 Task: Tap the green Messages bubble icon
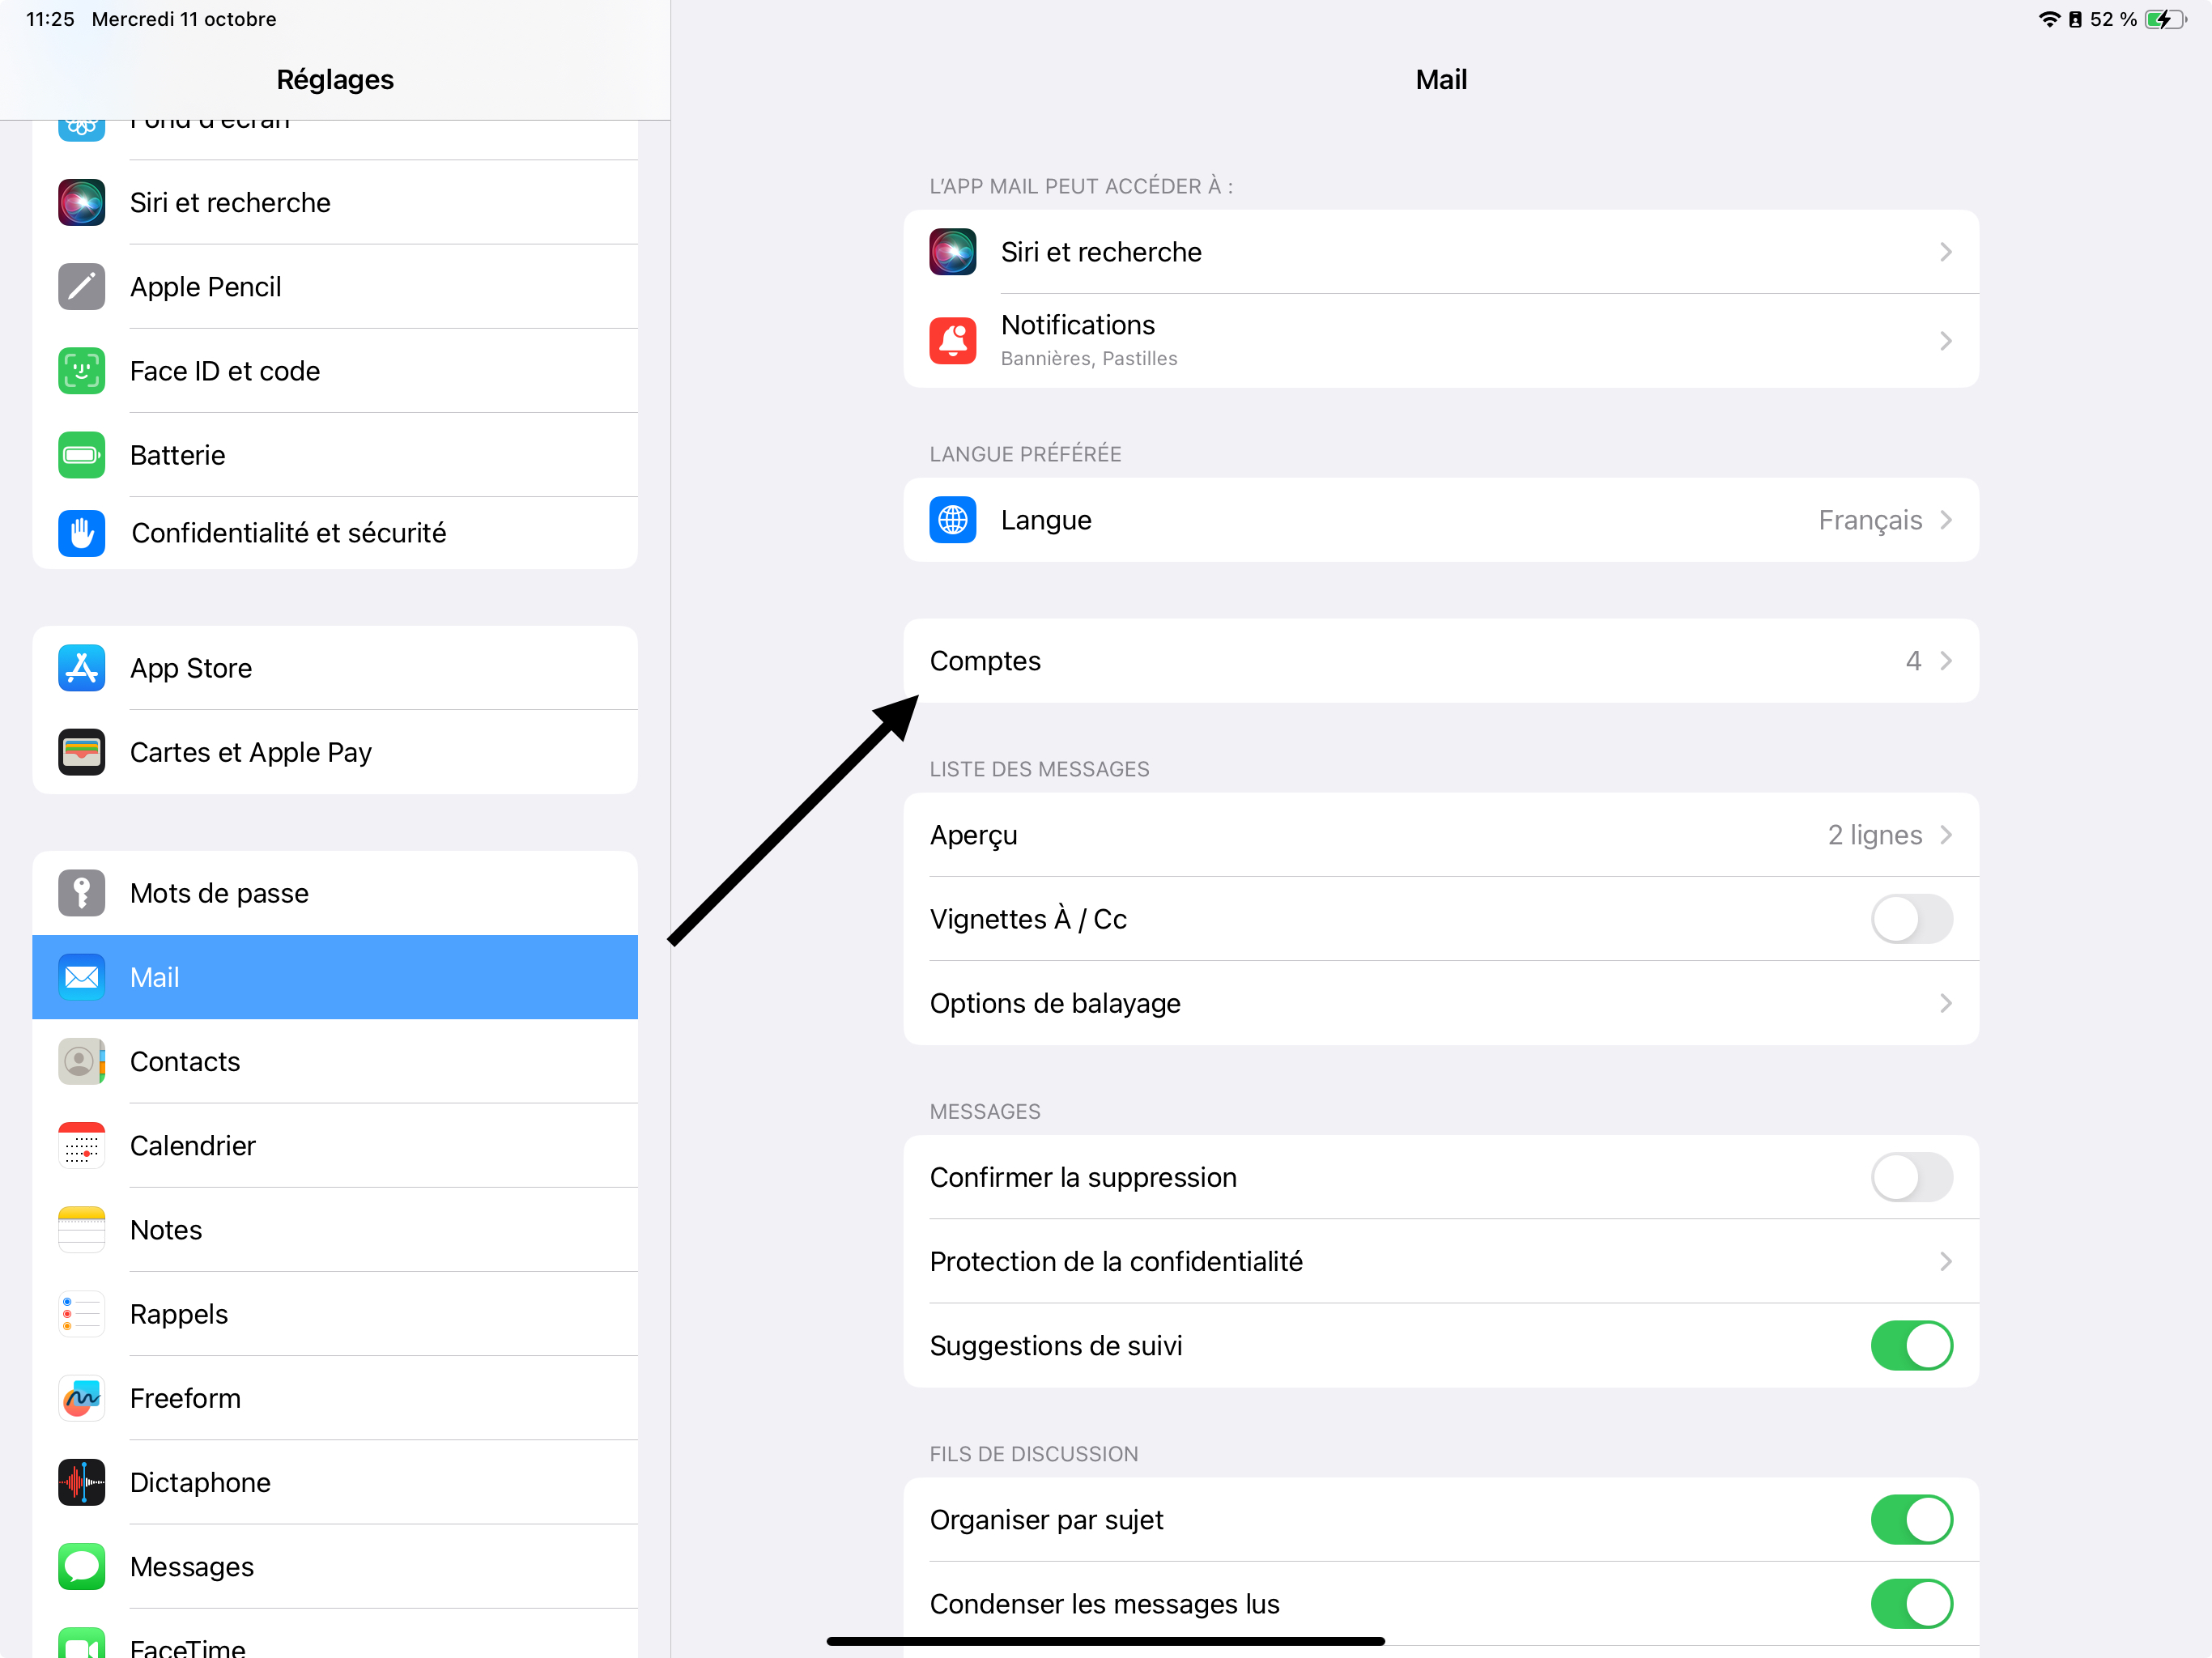pyautogui.click(x=82, y=1566)
